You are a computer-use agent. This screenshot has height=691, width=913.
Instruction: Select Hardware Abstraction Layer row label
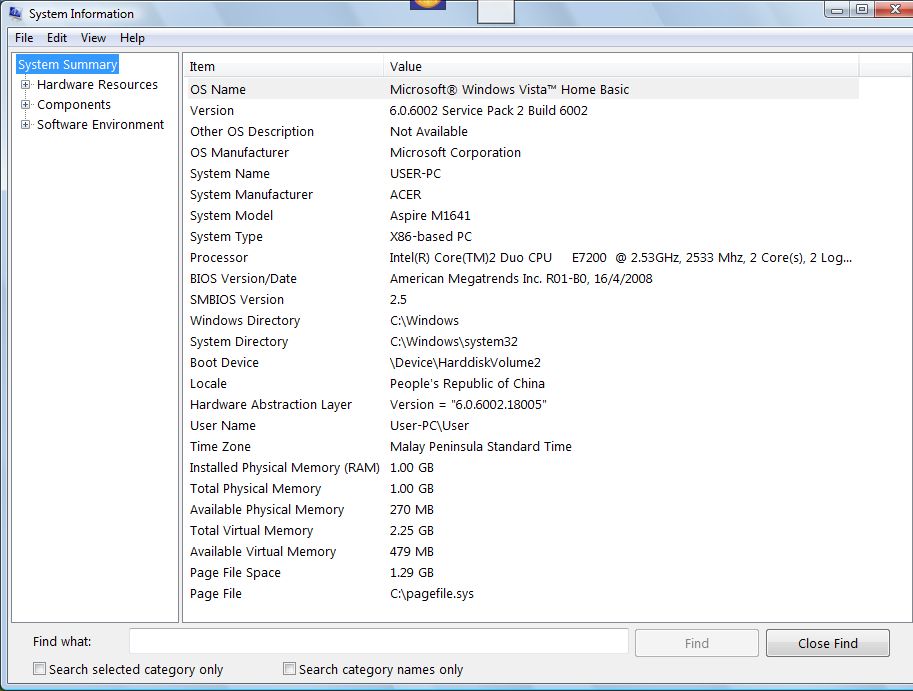271,404
